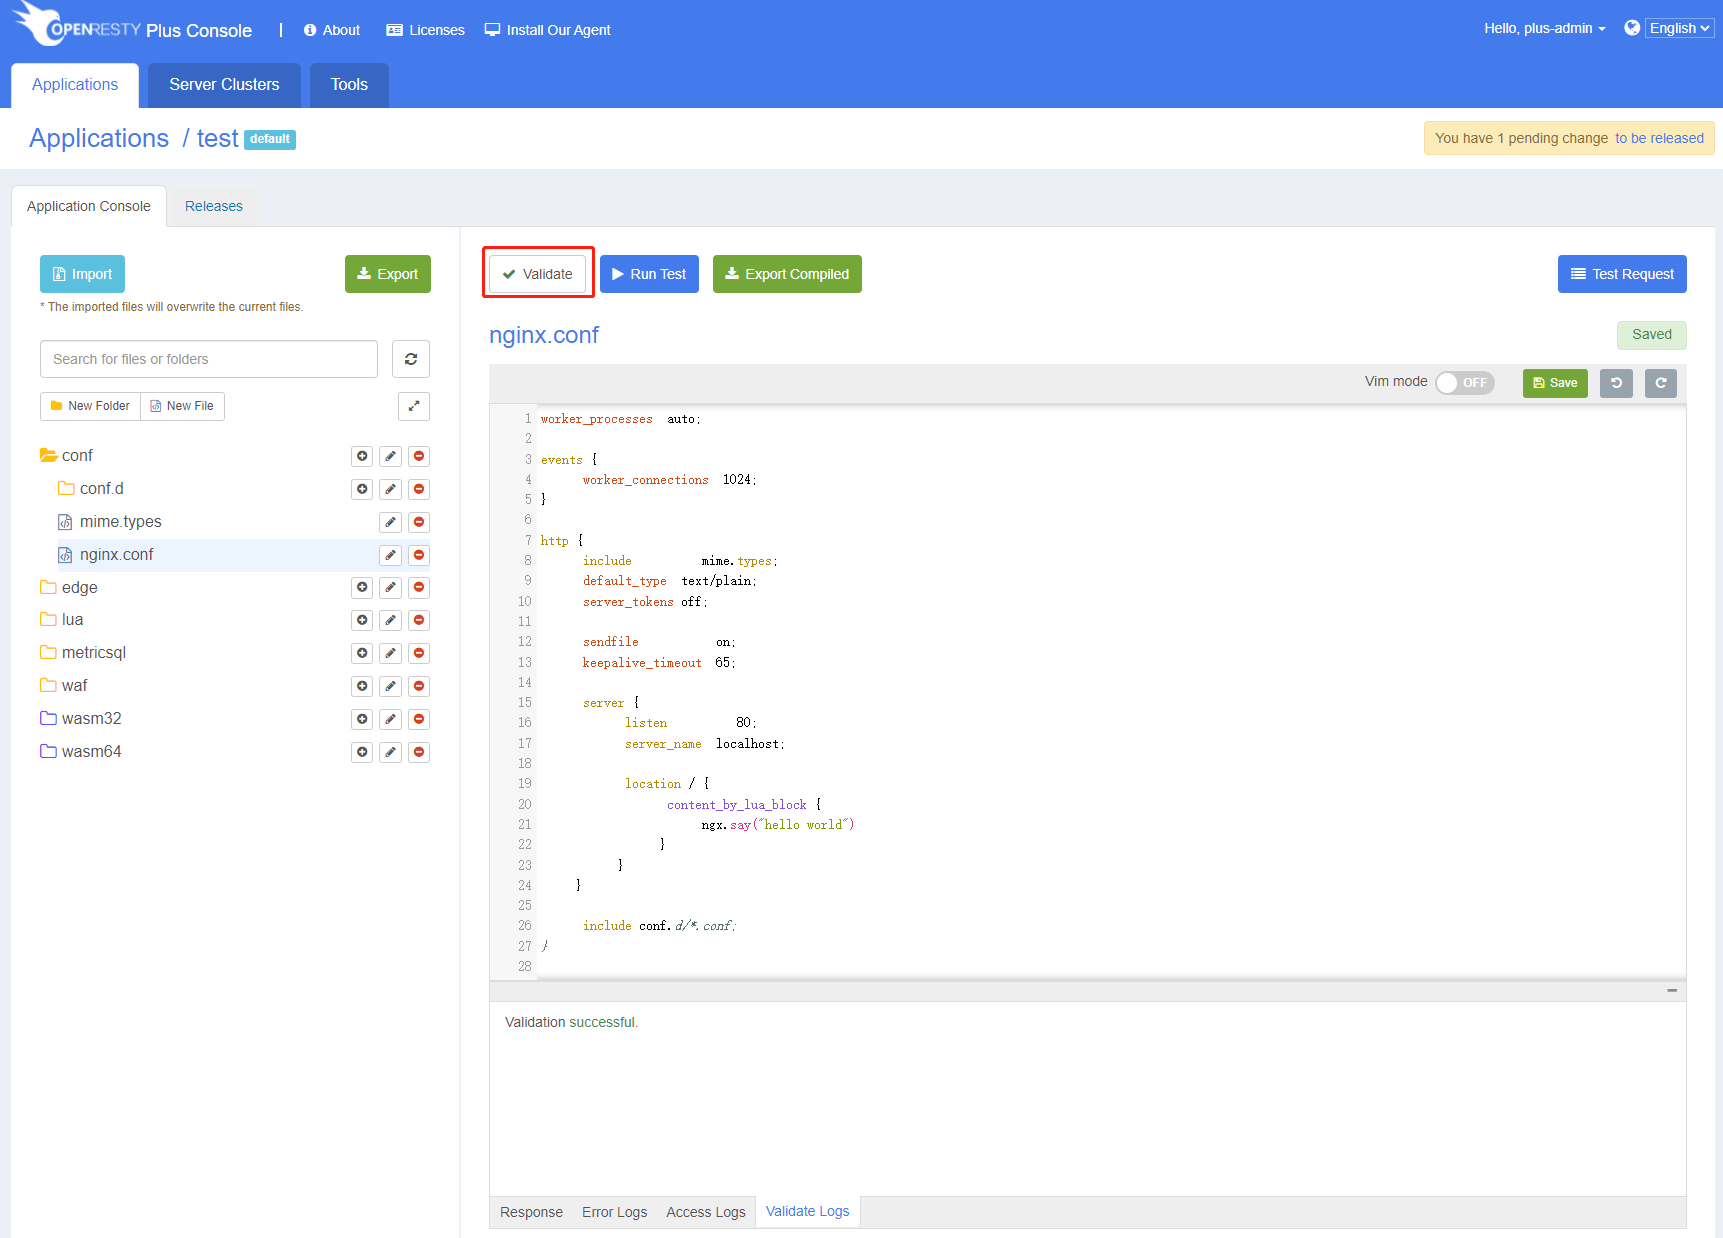Viewport: 1723px width, 1238px height.
Task: Delete the conf folder
Action: 419,456
